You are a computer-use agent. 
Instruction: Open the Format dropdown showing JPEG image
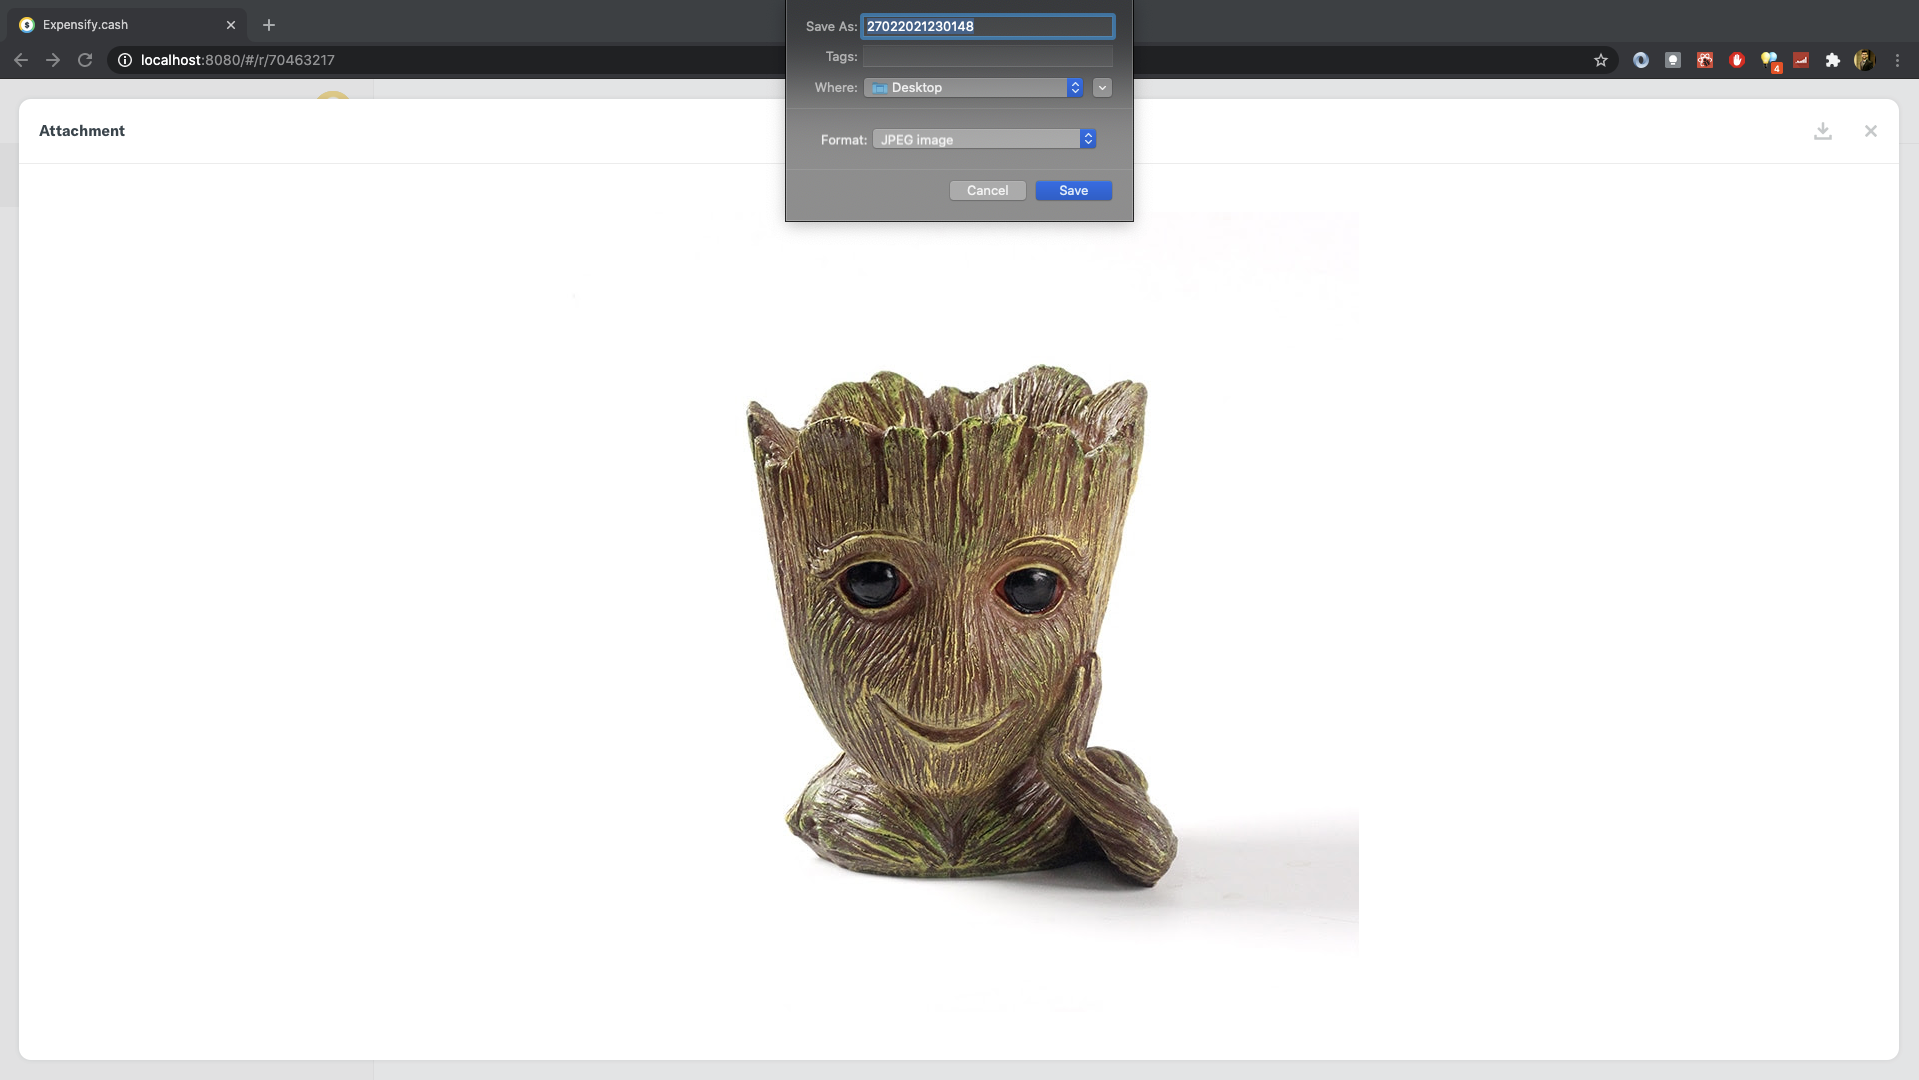(984, 139)
